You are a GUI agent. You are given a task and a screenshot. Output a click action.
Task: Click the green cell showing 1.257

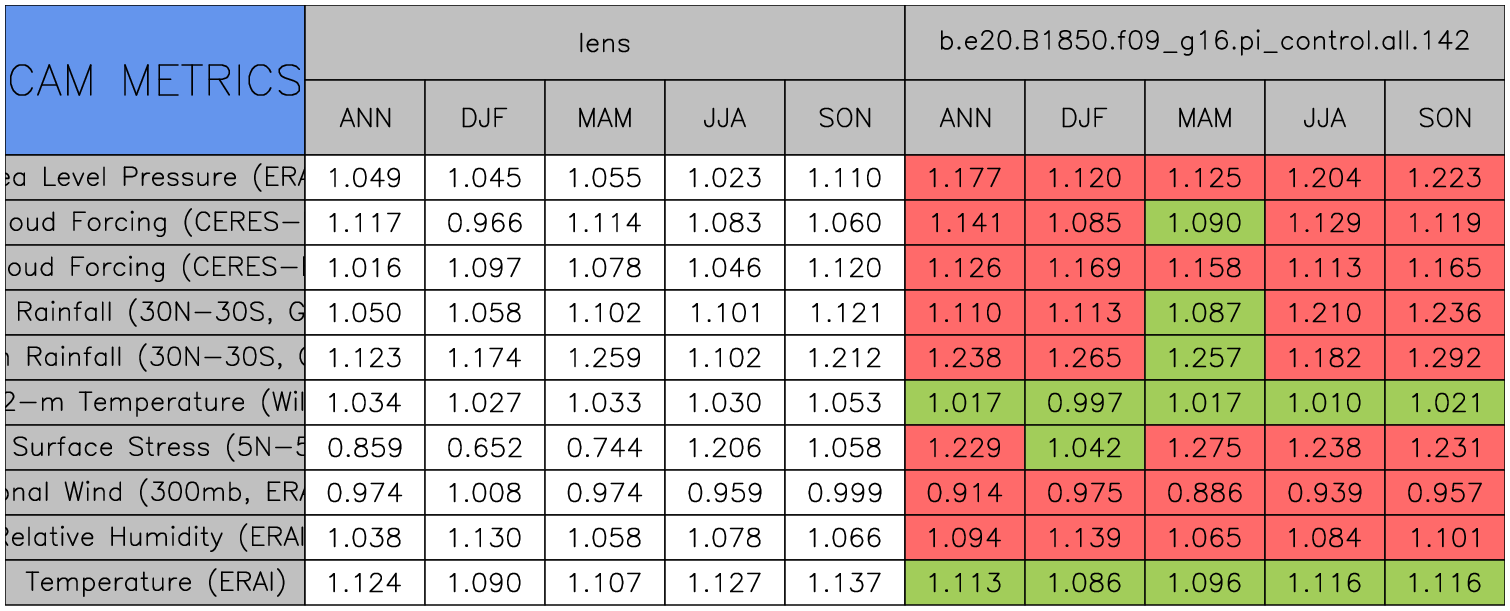[x=1205, y=357]
